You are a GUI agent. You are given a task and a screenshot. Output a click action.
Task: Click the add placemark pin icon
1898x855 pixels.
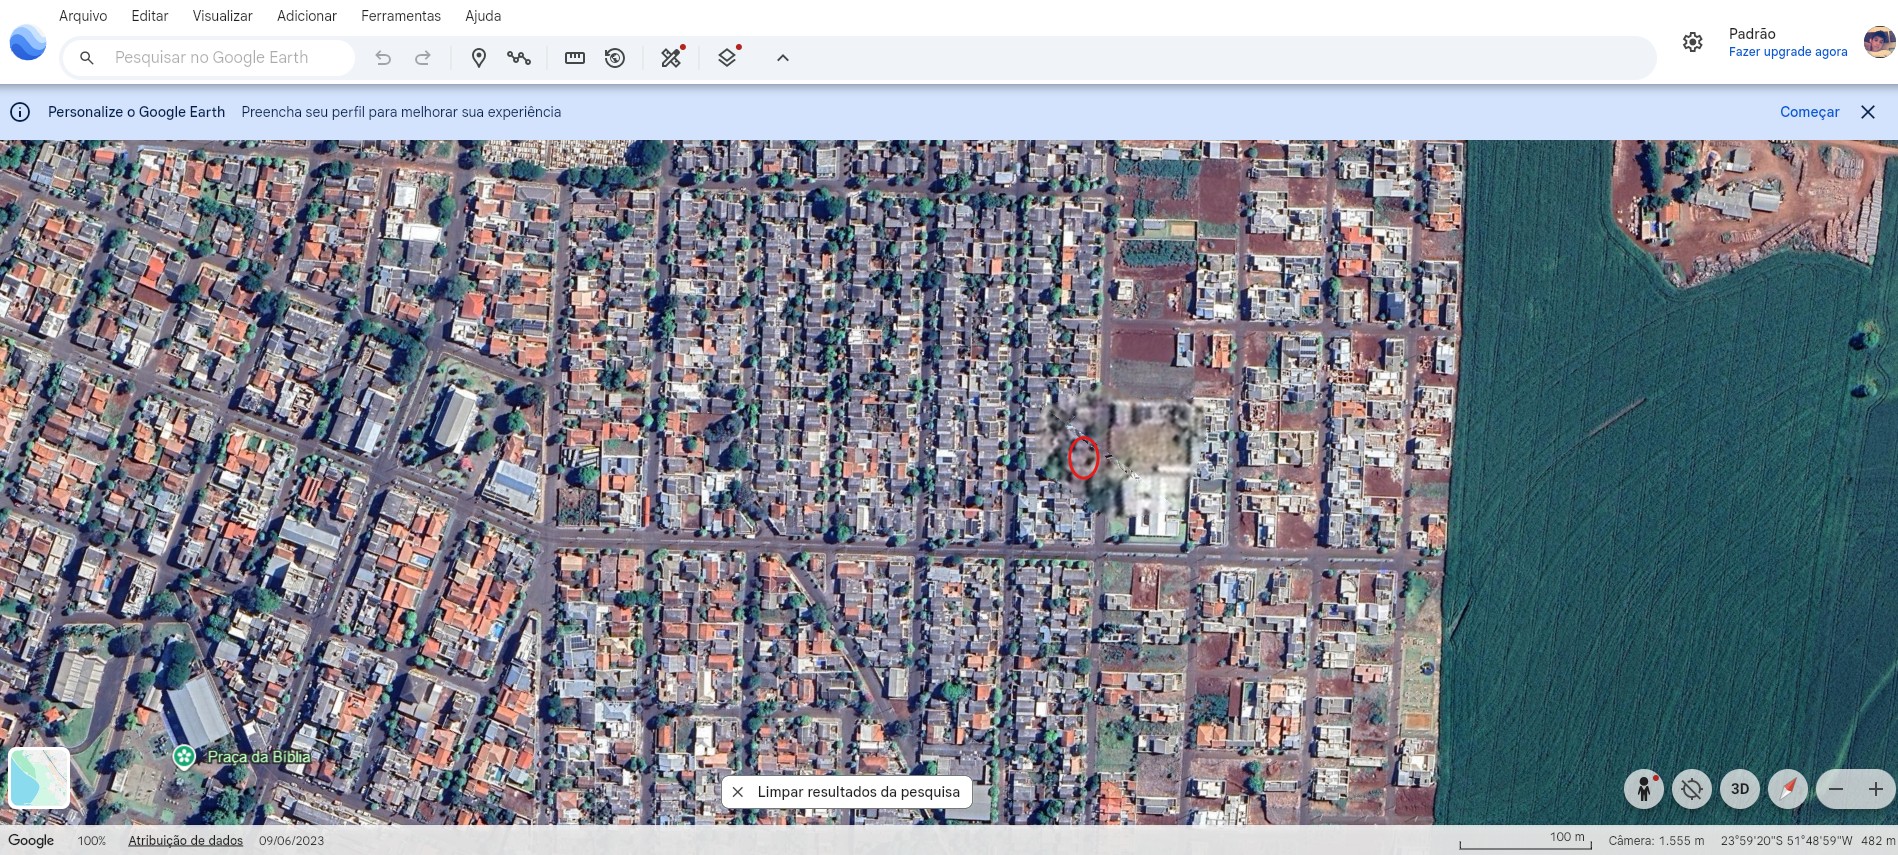478,58
